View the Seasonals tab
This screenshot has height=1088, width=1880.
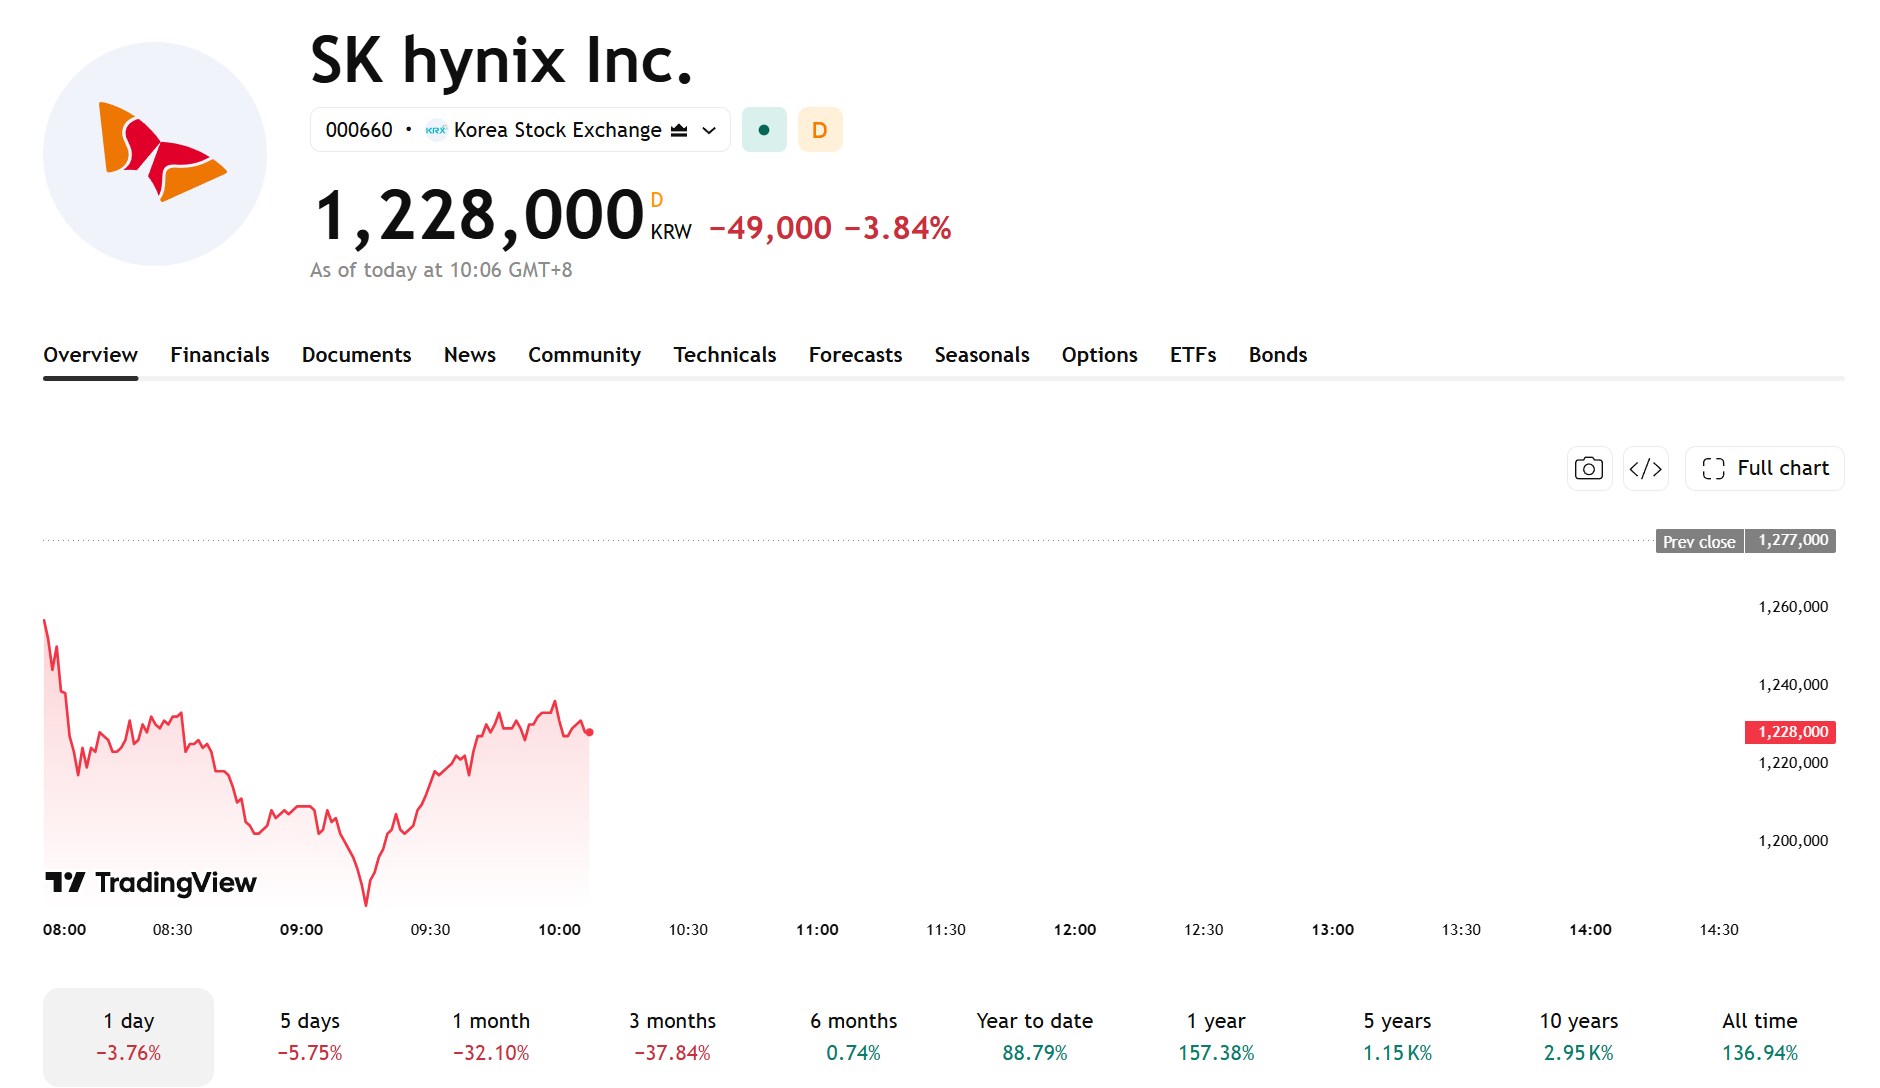[982, 355]
